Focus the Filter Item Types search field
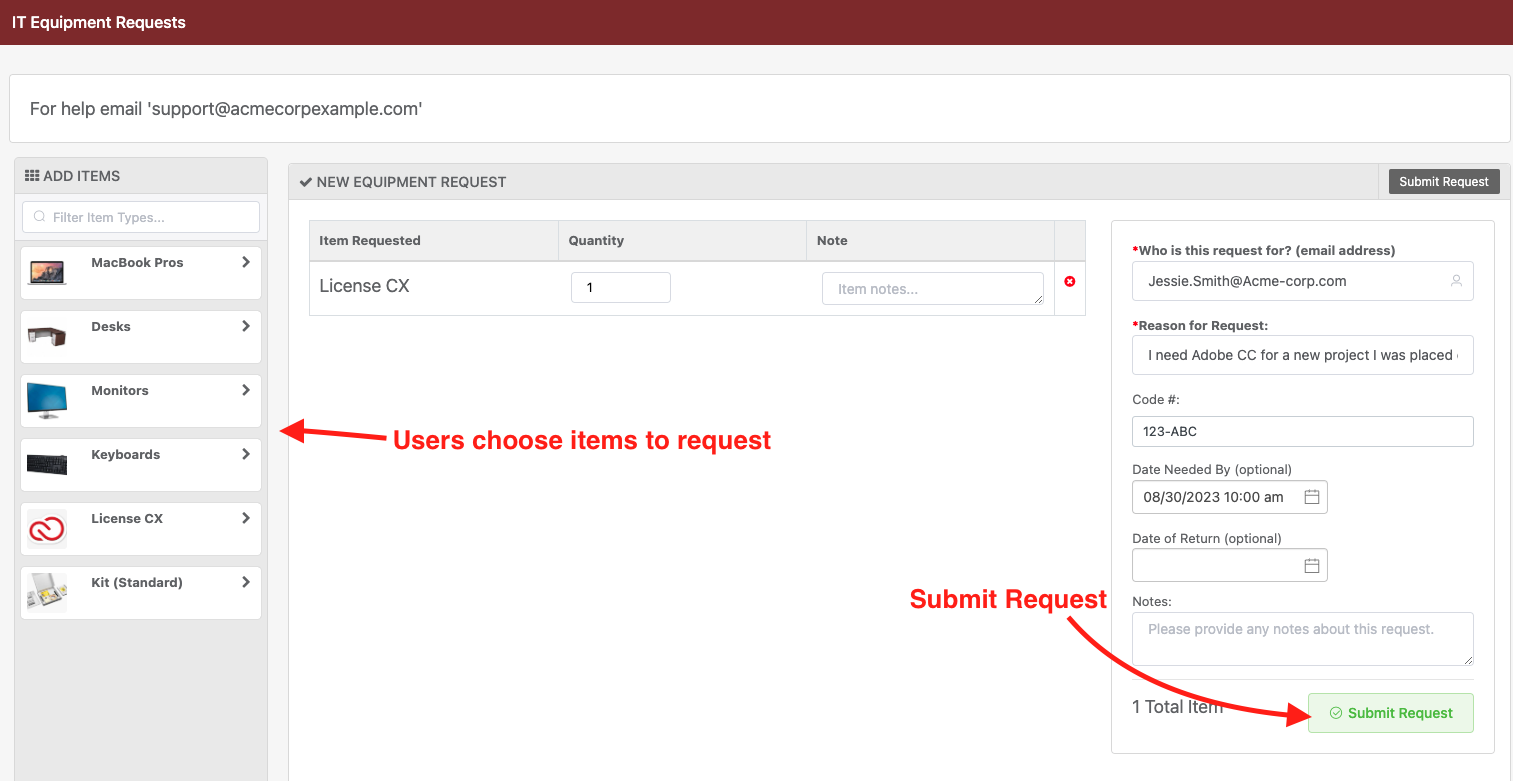This screenshot has height=781, width=1513. [141, 217]
